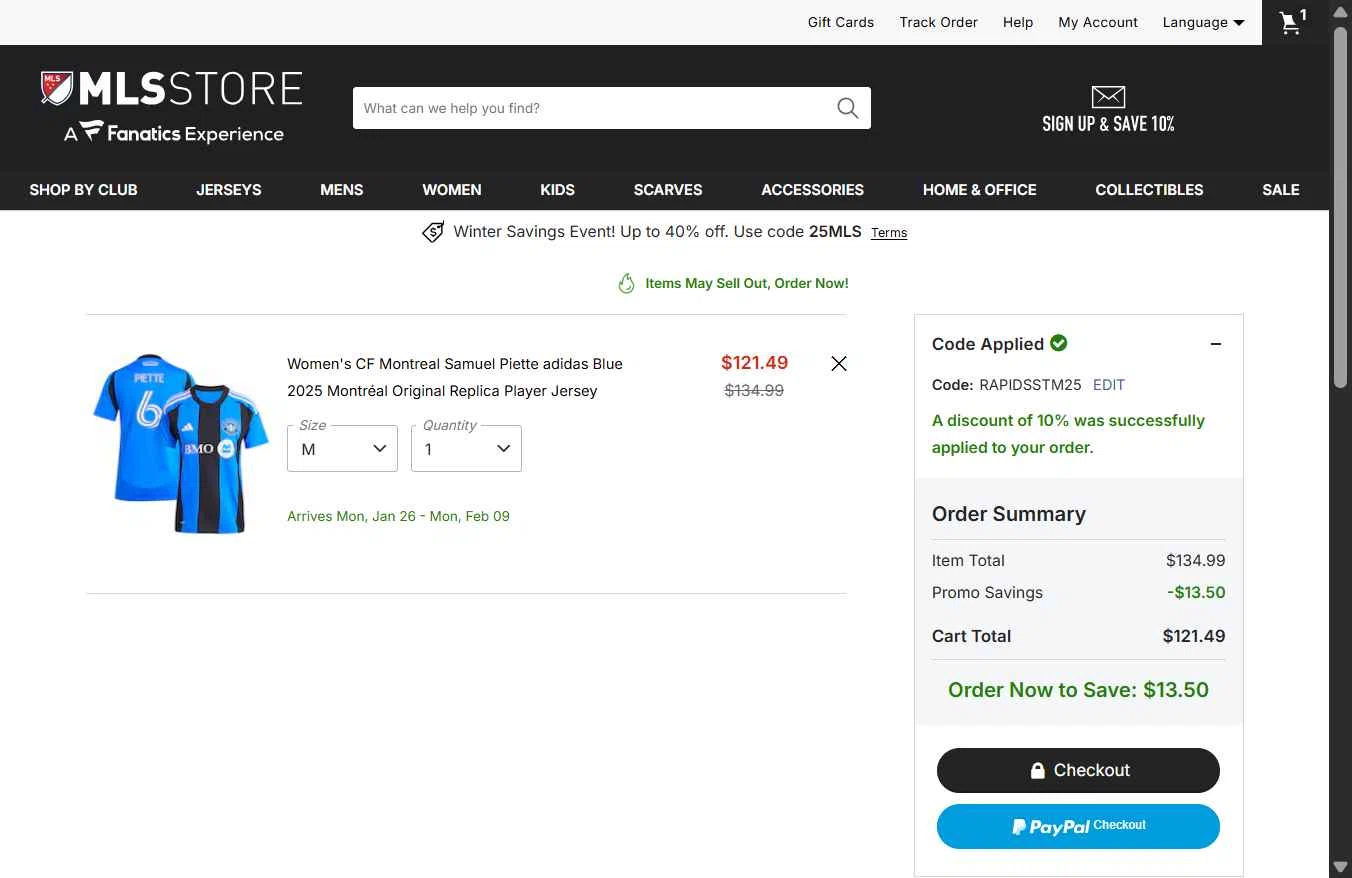The image size is (1352, 878).
Task: Click Sign Up & Save 10% text
Action: (1108, 124)
